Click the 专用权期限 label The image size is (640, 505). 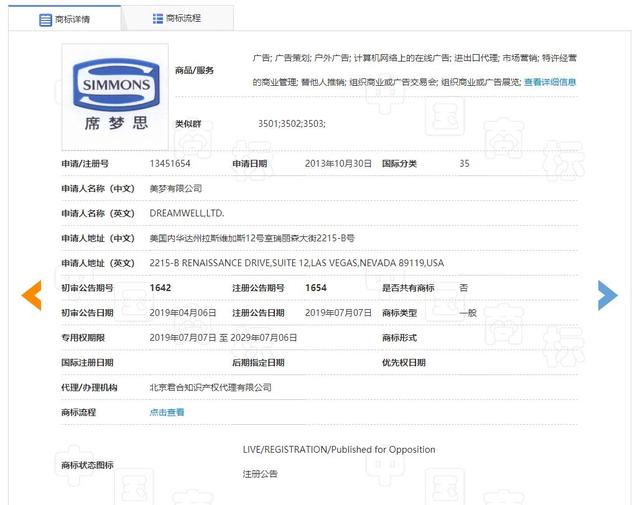tap(83, 338)
